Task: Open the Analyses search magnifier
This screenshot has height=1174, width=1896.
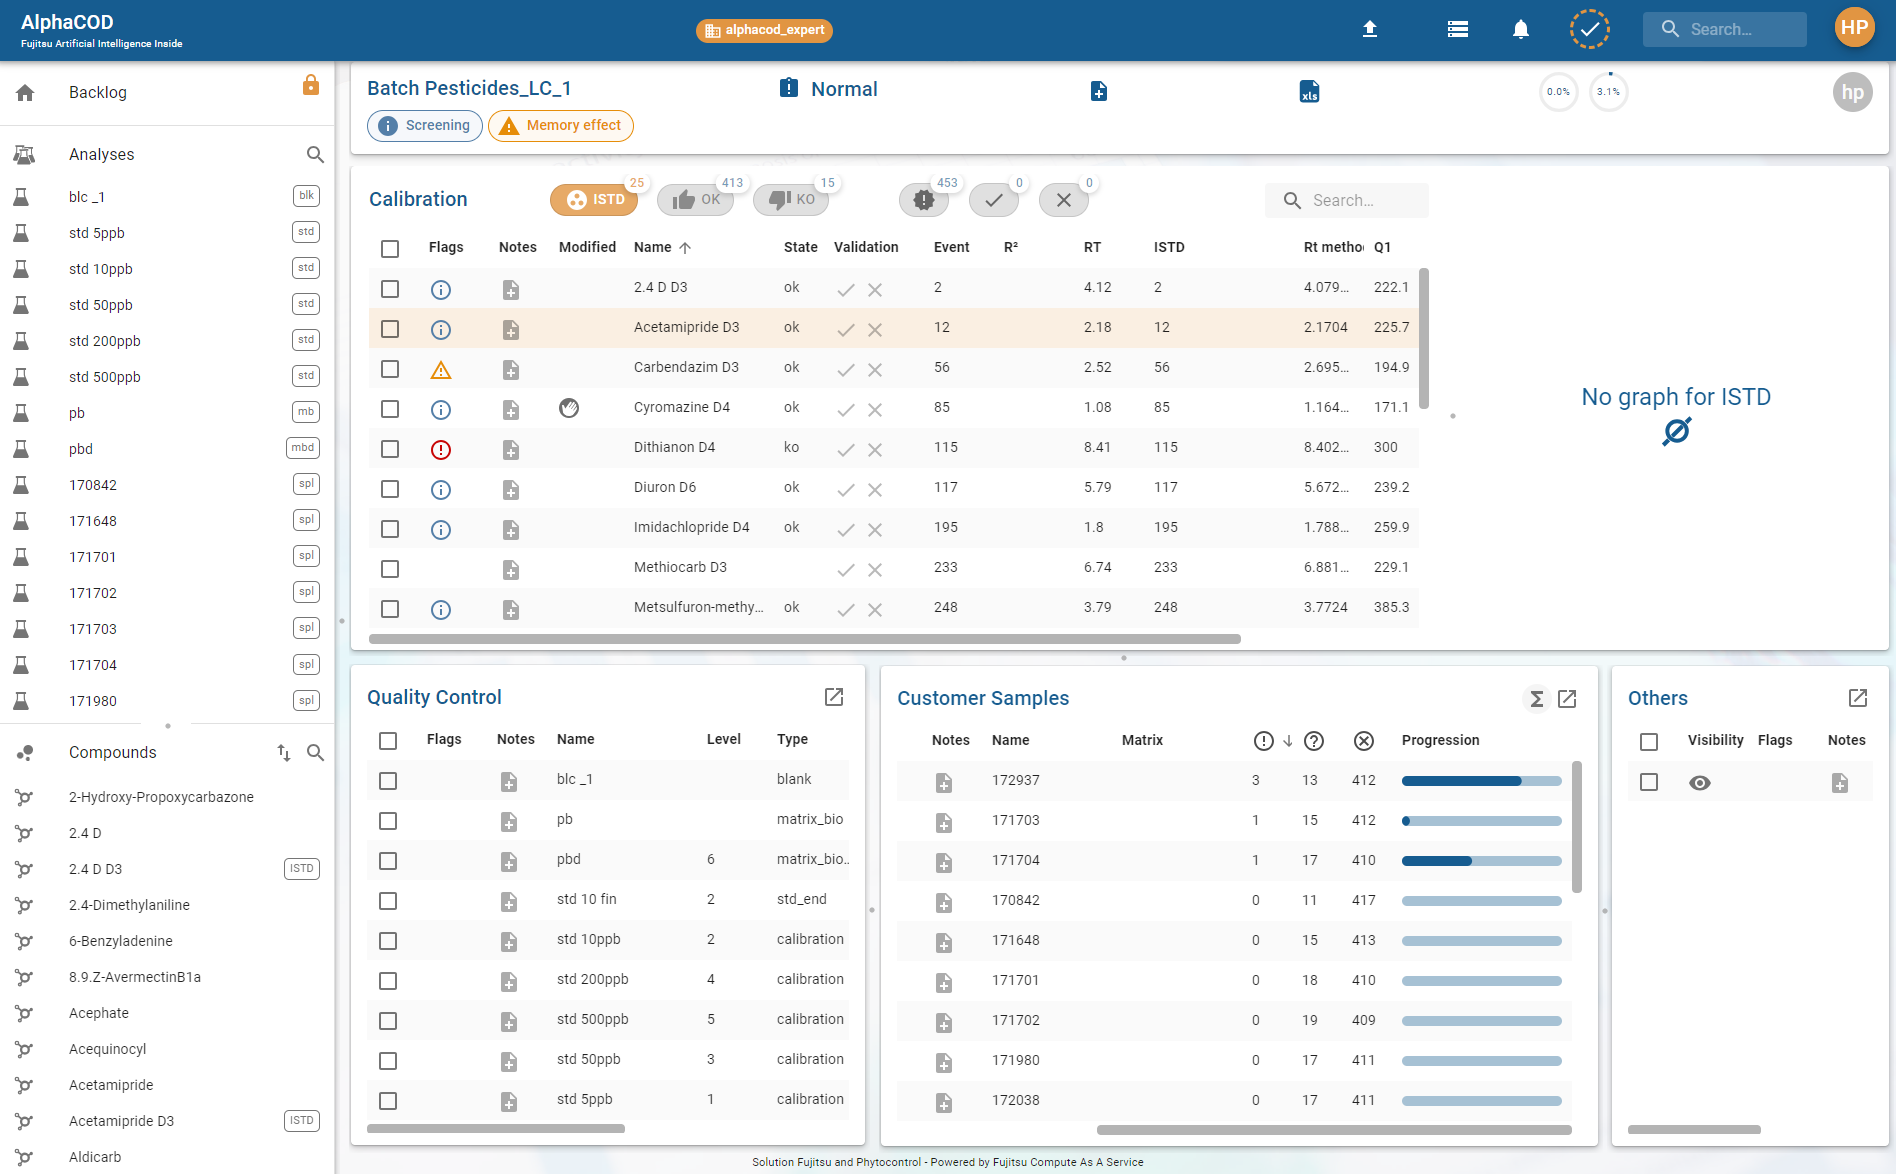Action: click(x=315, y=155)
